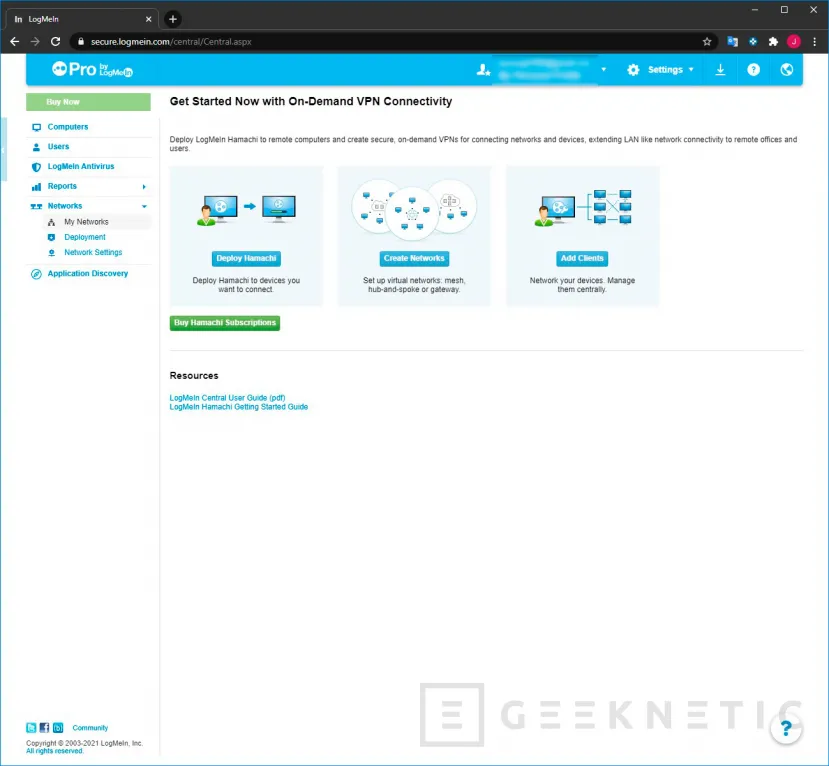Image resolution: width=829 pixels, height=766 pixels.
Task: Open Application Discovery in sidebar
Action: (x=88, y=273)
